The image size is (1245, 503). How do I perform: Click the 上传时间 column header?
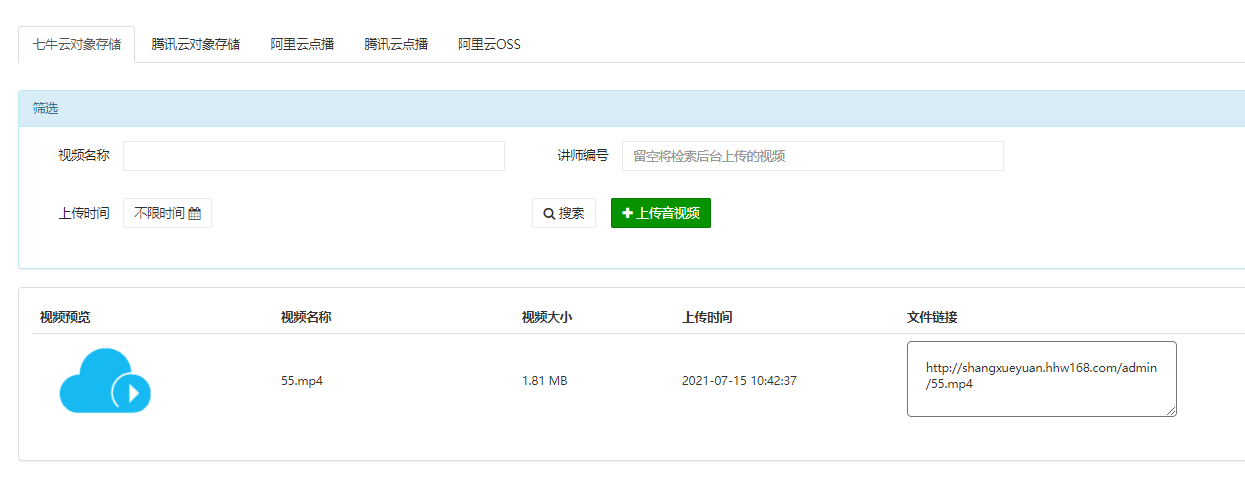(707, 317)
